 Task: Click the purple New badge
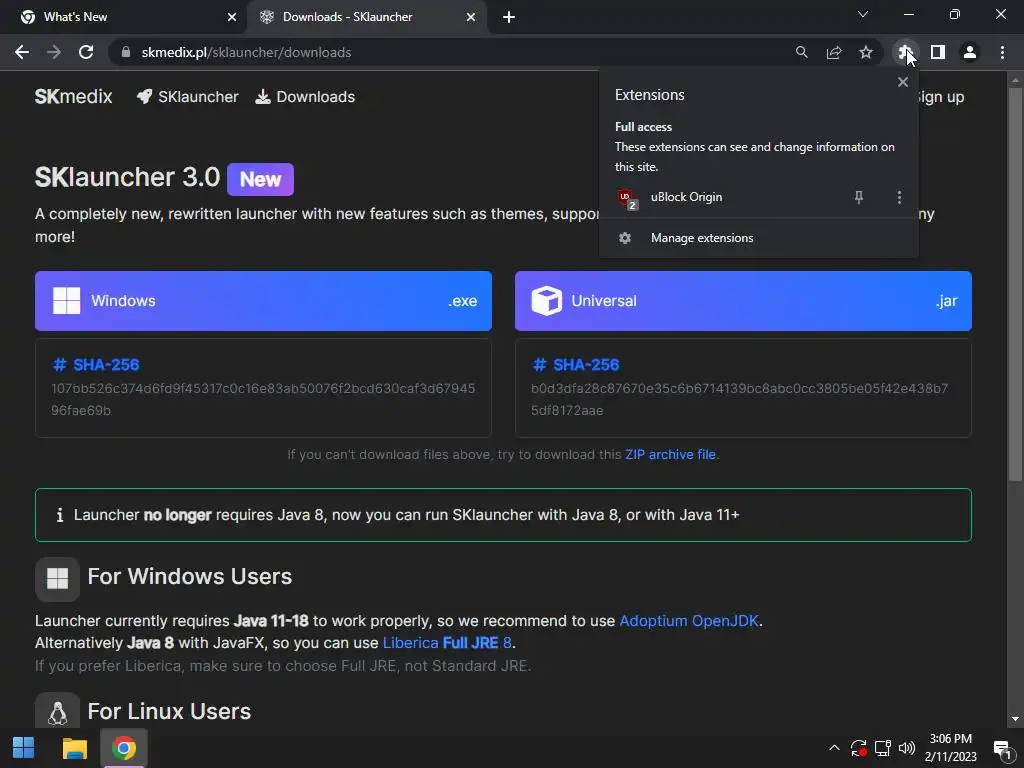261,180
